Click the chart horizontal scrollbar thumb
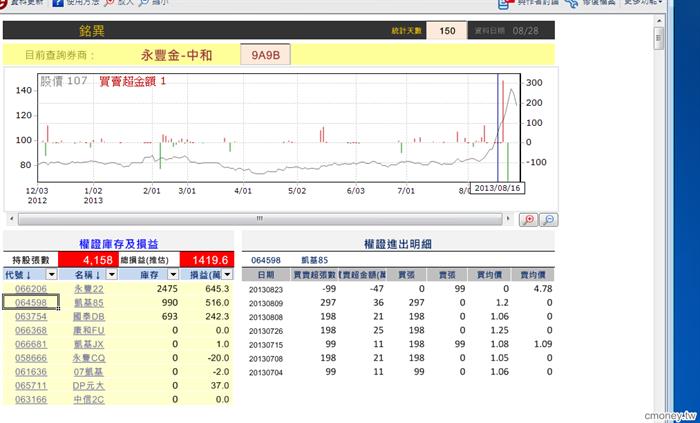The height and width of the screenshot is (423, 700). click(x=260, y=219)
